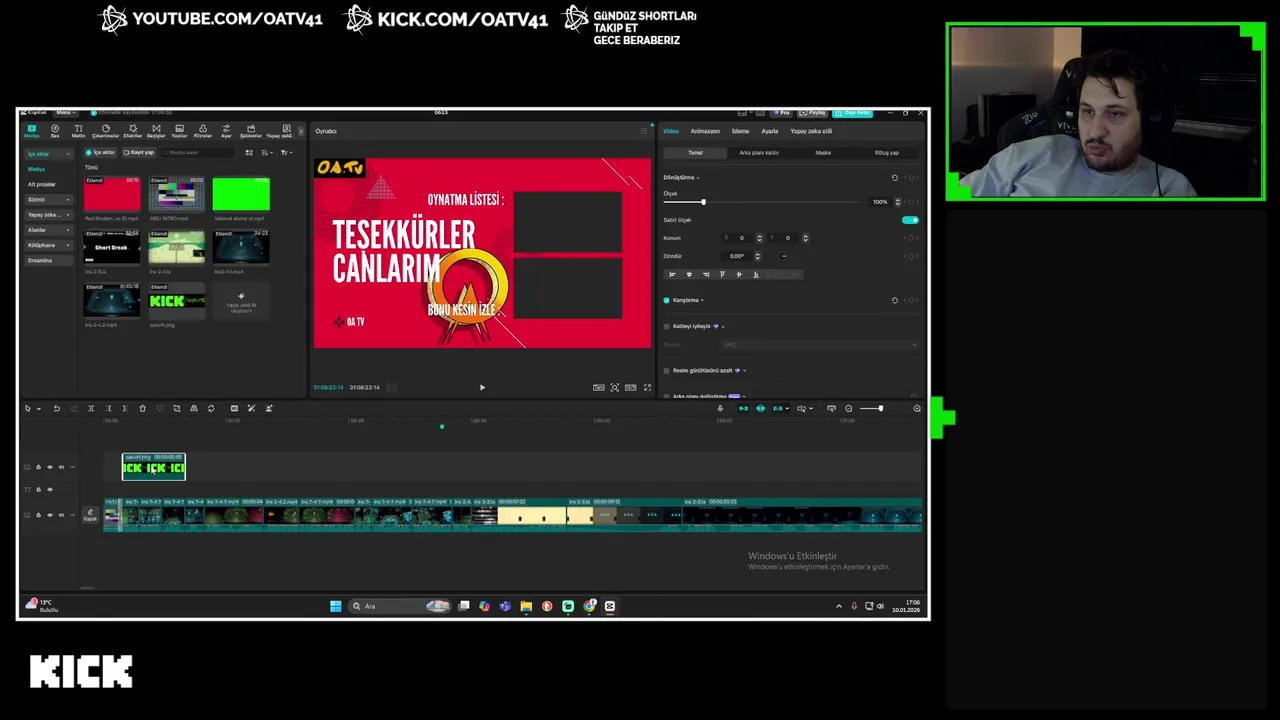Image resolution: width=1280 pixels, height=720 pixels.
Task: Click the zoom-out magnifier on timeline
Action: [849, 408]
